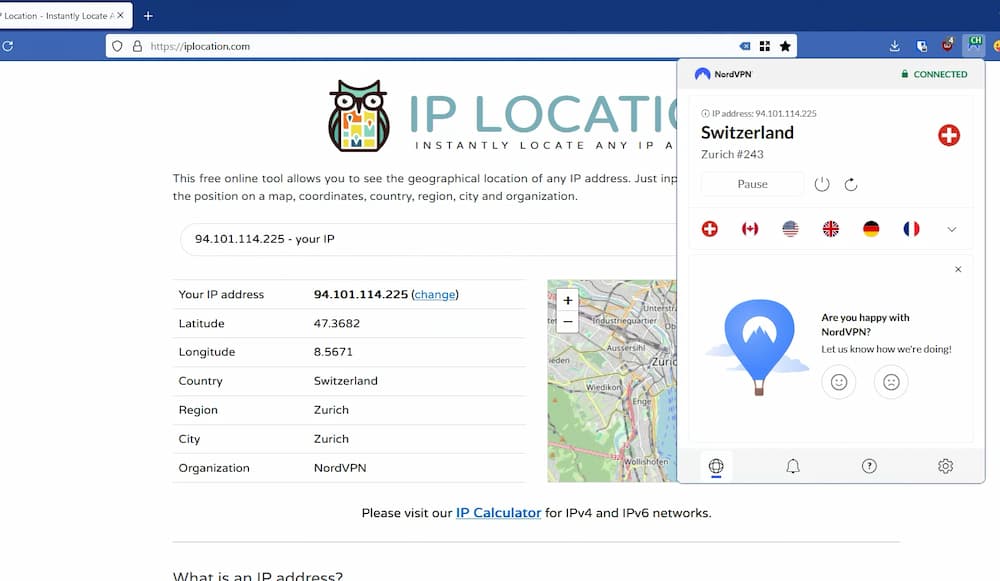Reload the page with the refresh icon
Screen dimensions: 1000x581
tap(8, 46)
